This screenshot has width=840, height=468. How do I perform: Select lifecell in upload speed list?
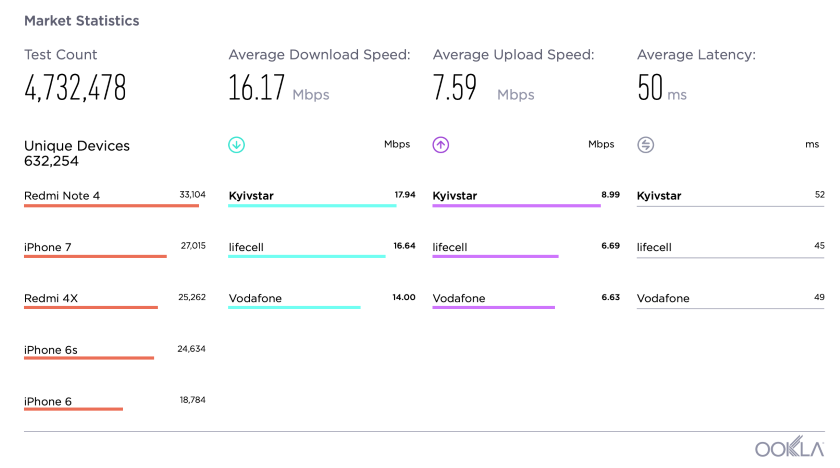coord(450,247)
